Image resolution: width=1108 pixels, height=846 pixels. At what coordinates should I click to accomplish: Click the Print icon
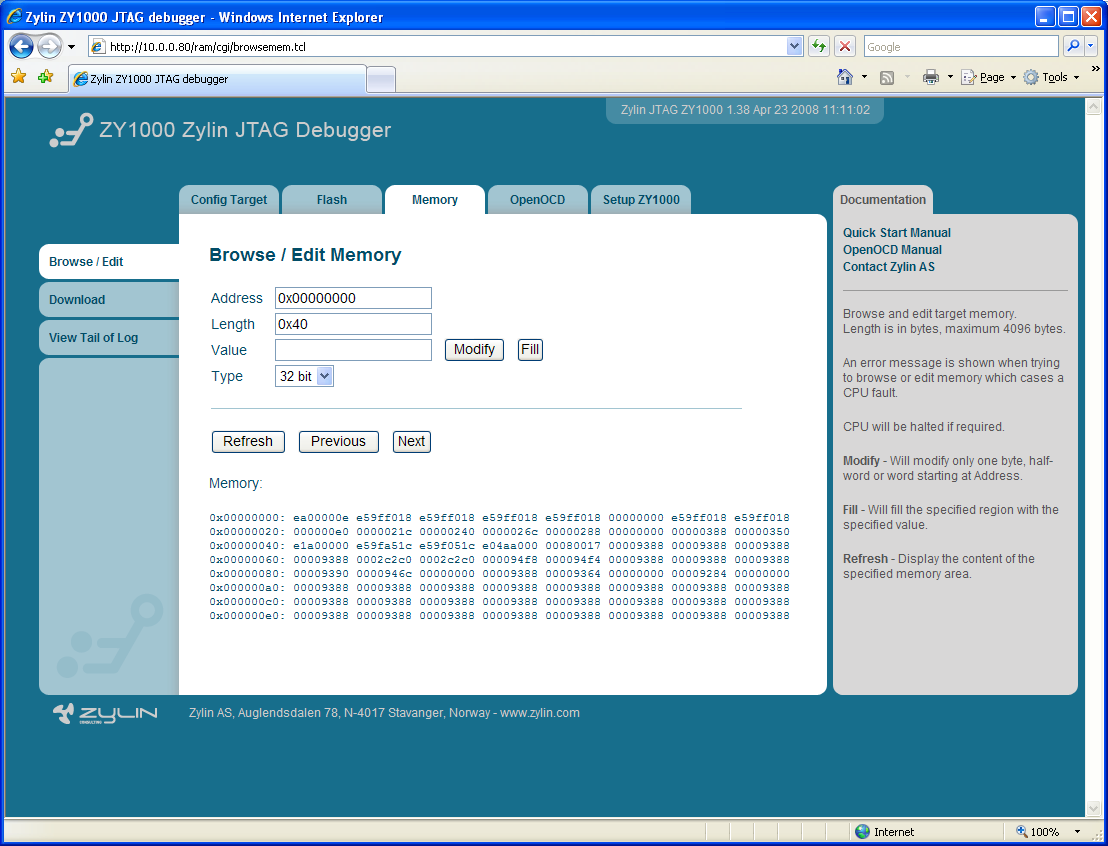pyautogui.click(x=931, y=77)
